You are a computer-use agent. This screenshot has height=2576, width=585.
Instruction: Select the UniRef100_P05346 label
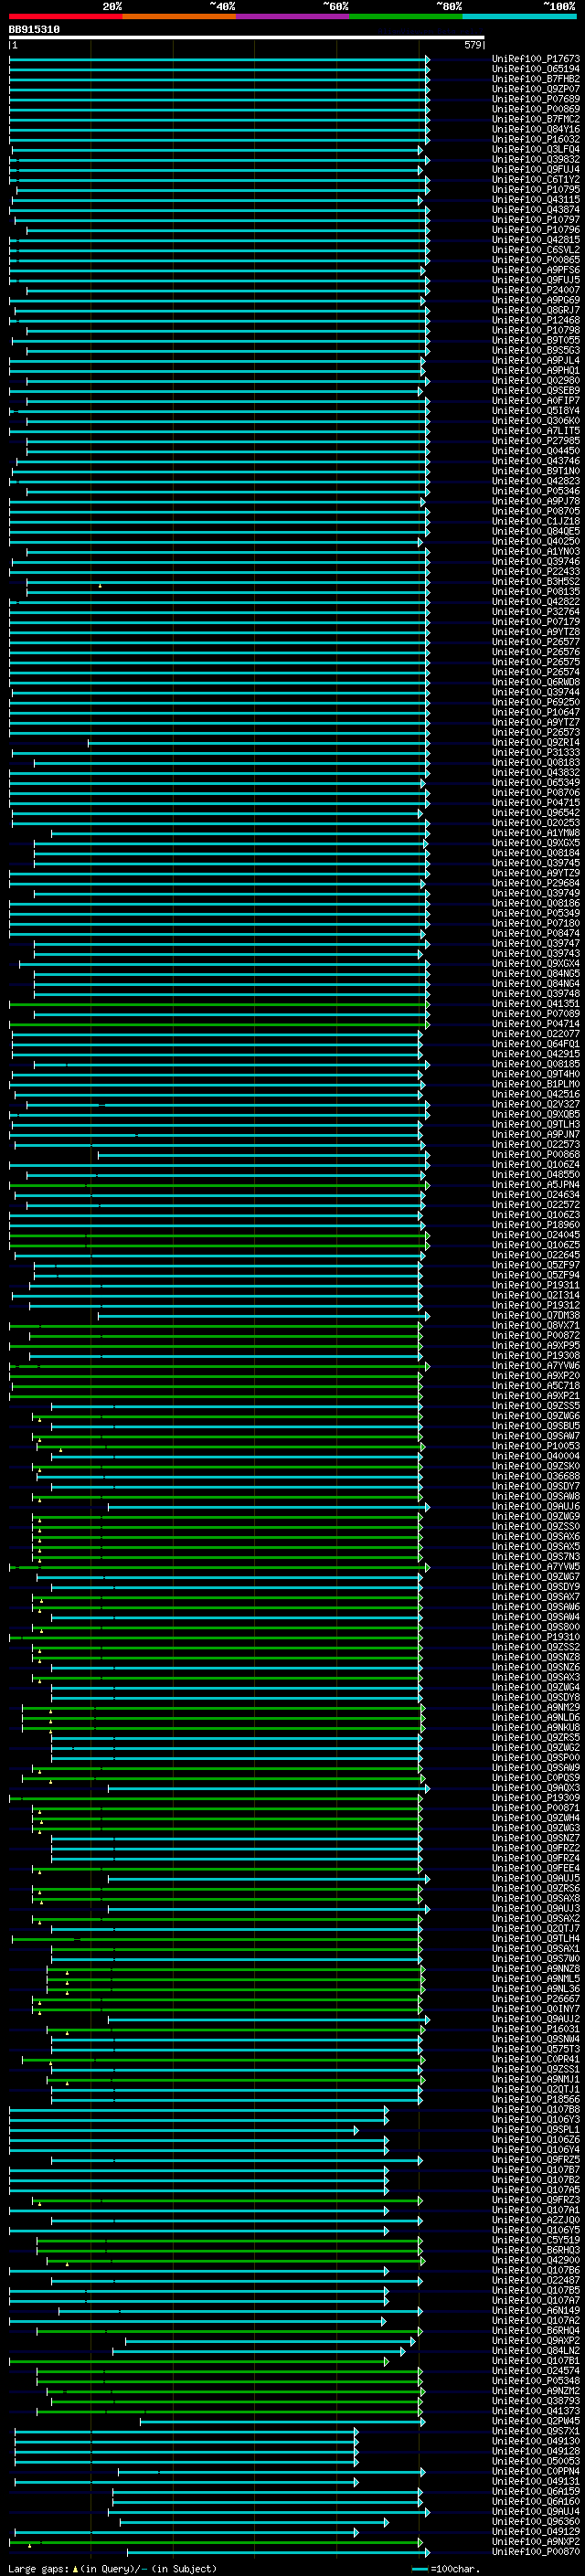point(536,491)
